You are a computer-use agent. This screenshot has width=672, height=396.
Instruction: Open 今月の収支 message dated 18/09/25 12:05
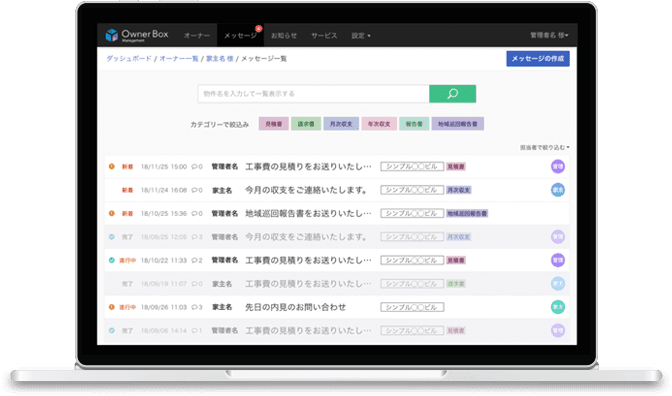click(x=306, y=237)
